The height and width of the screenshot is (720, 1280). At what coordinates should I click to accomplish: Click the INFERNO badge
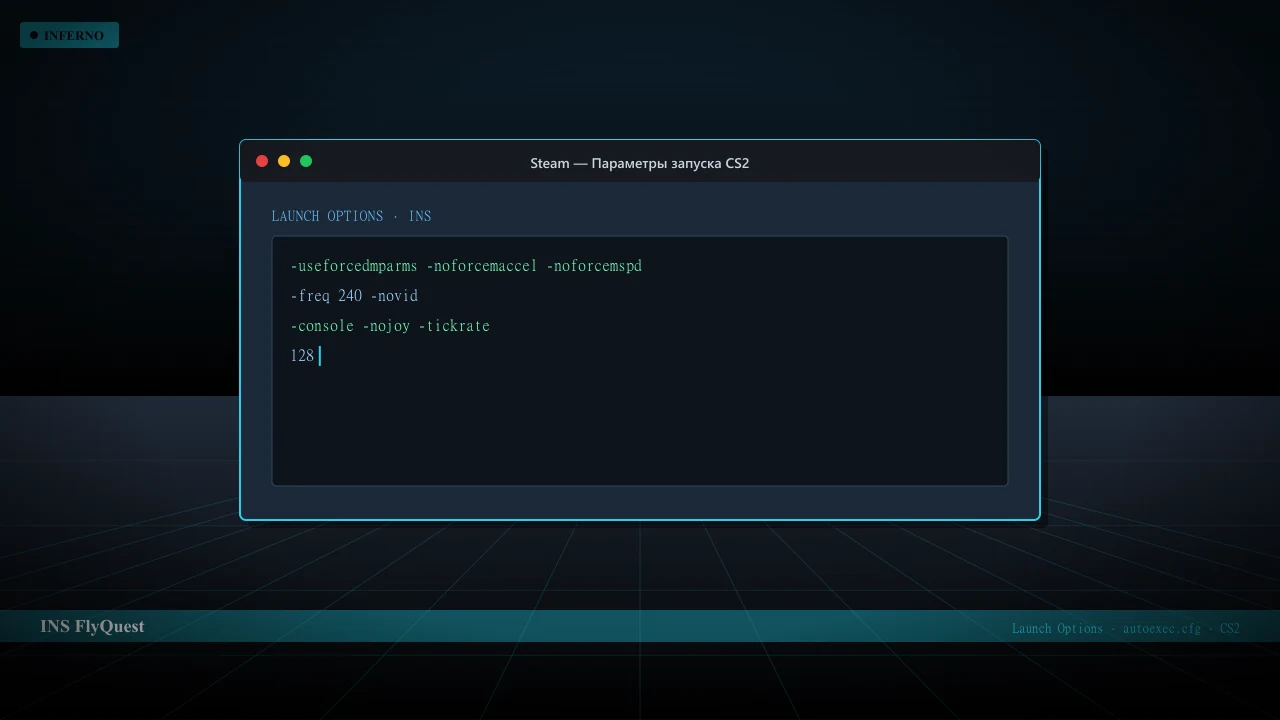[69, 35]
